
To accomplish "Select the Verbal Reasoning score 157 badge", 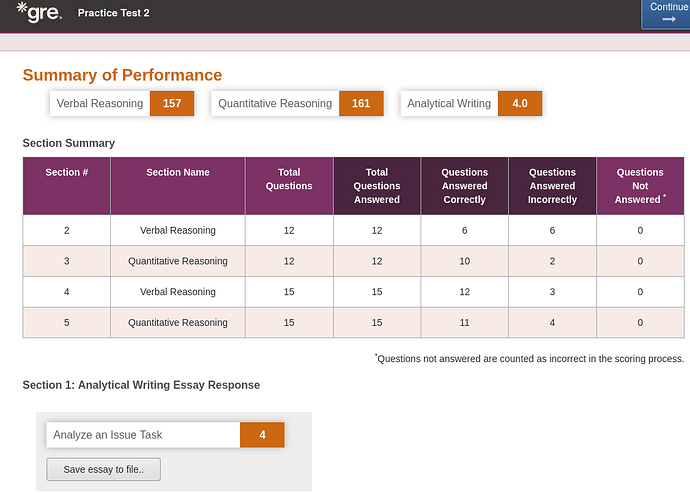I will click(x=171, y=104).
